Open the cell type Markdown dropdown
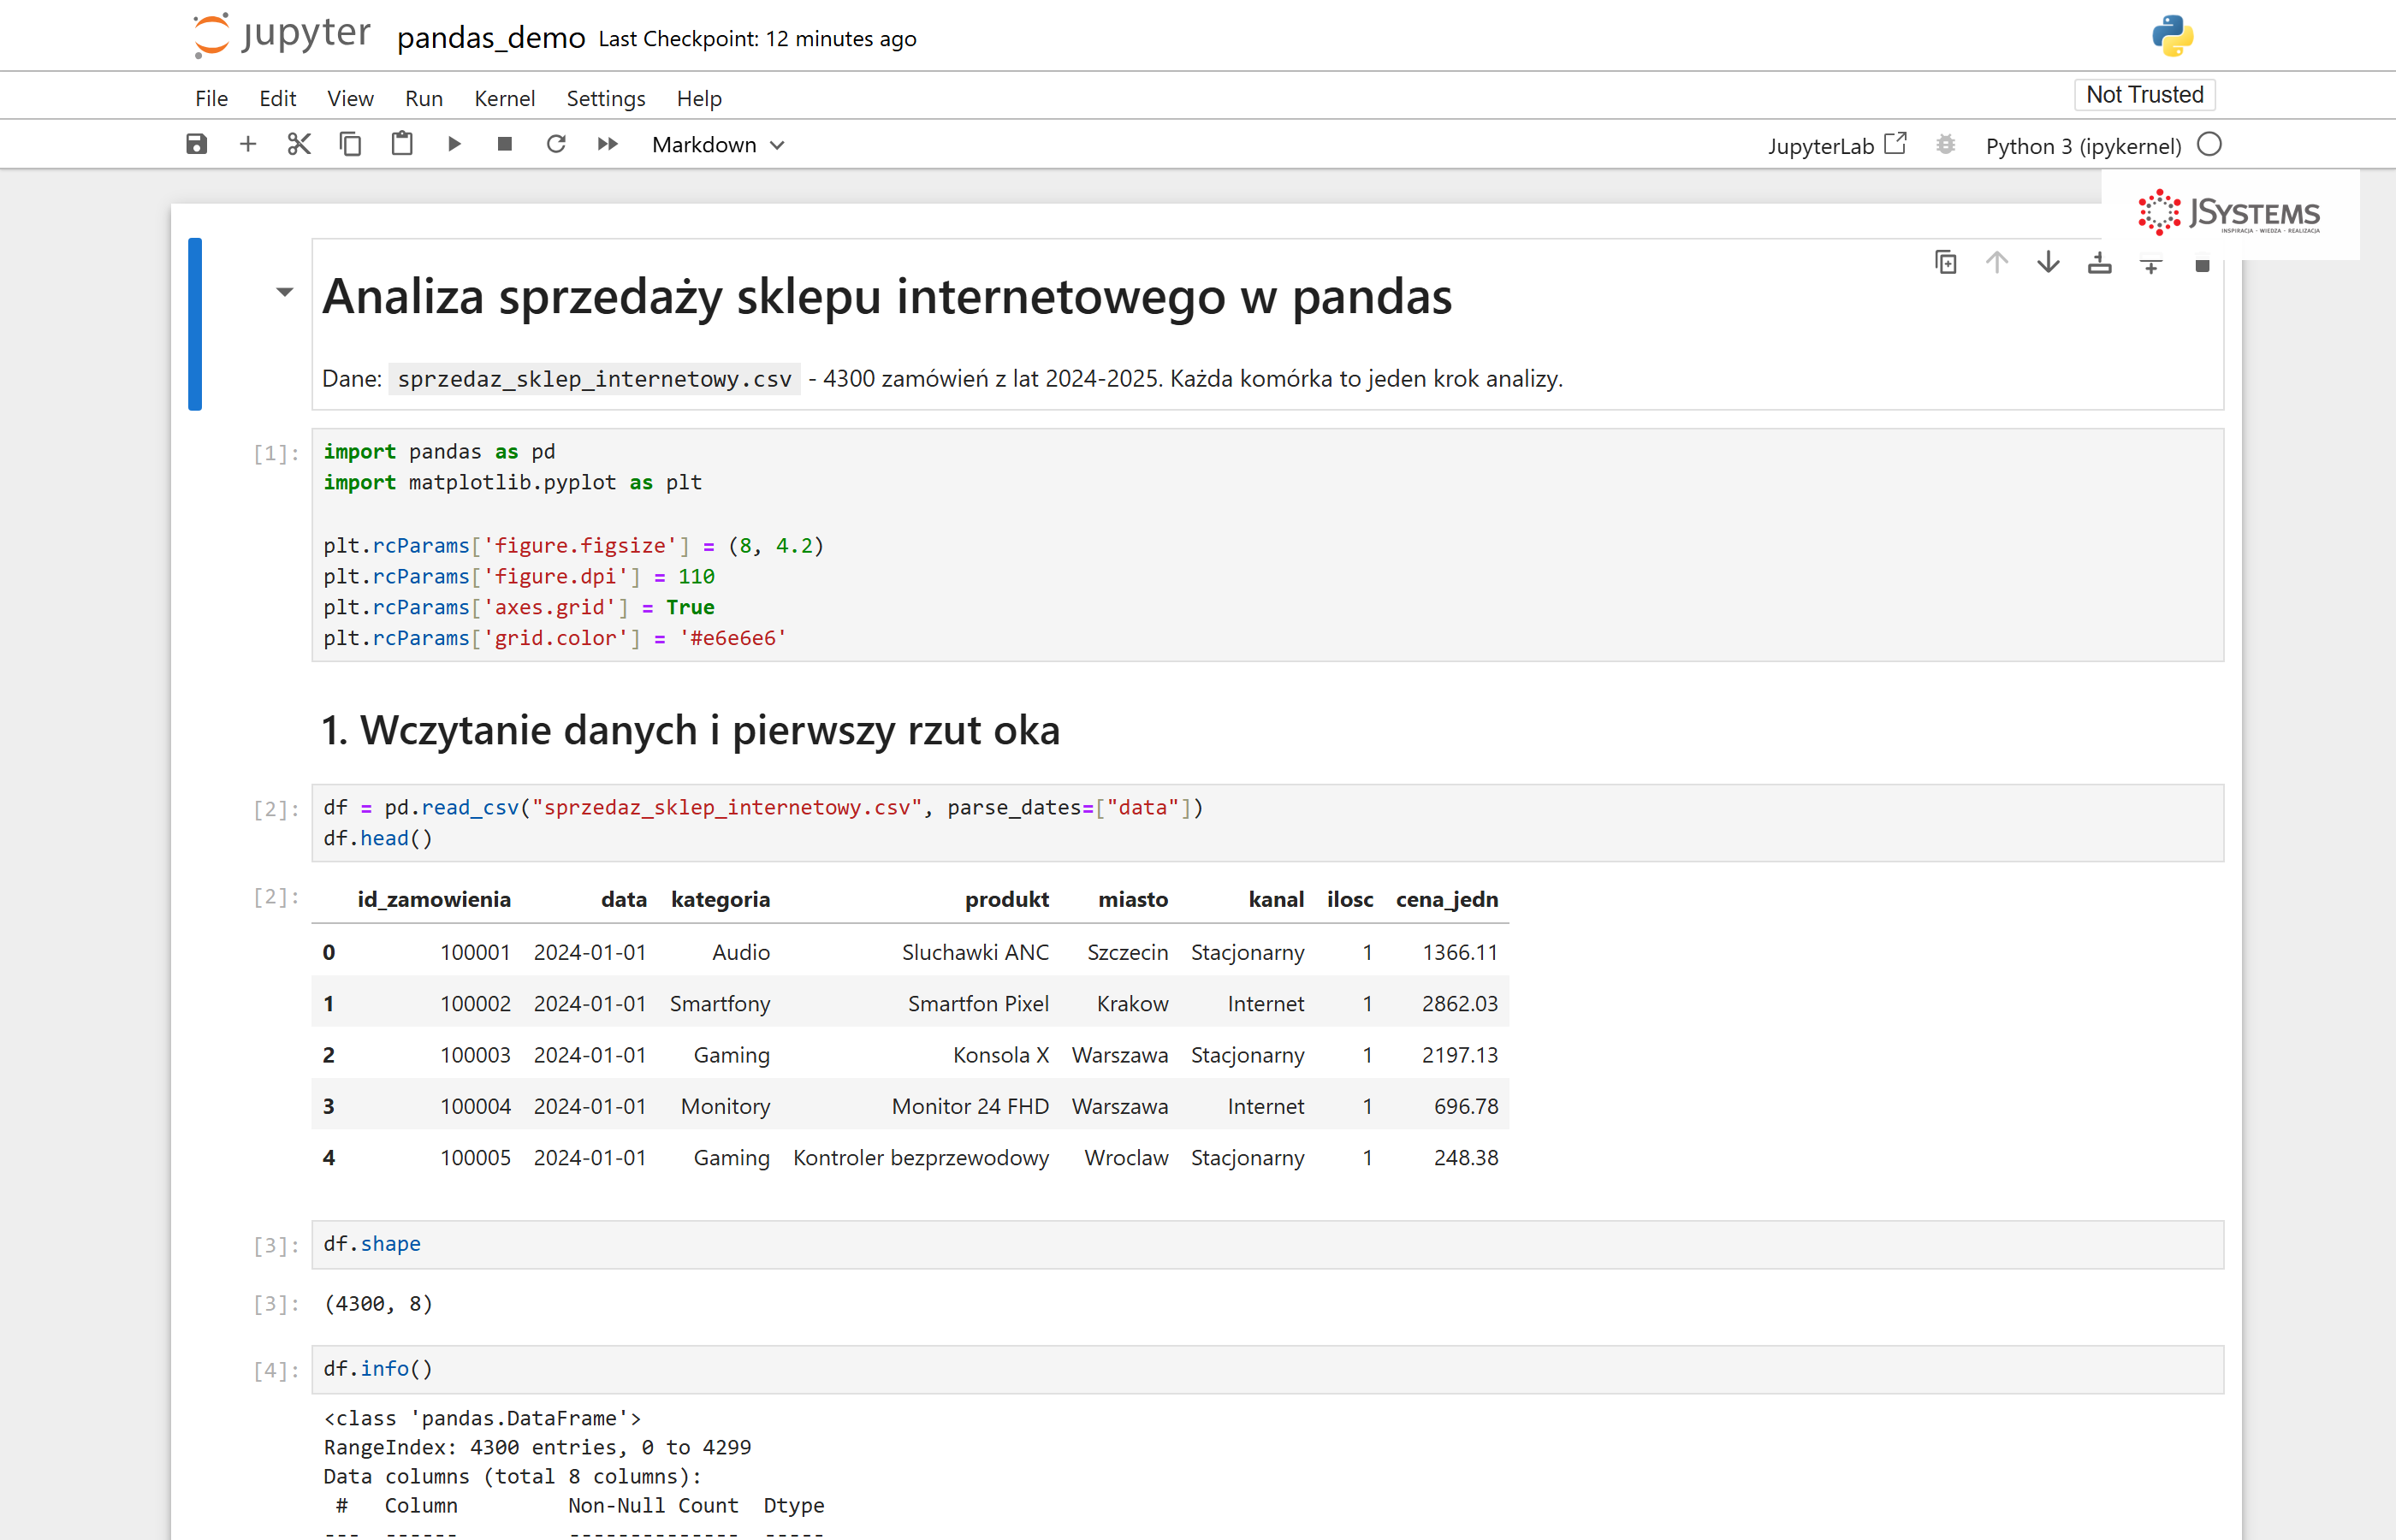2396x1540 pixels. click(x=718, y=145)
